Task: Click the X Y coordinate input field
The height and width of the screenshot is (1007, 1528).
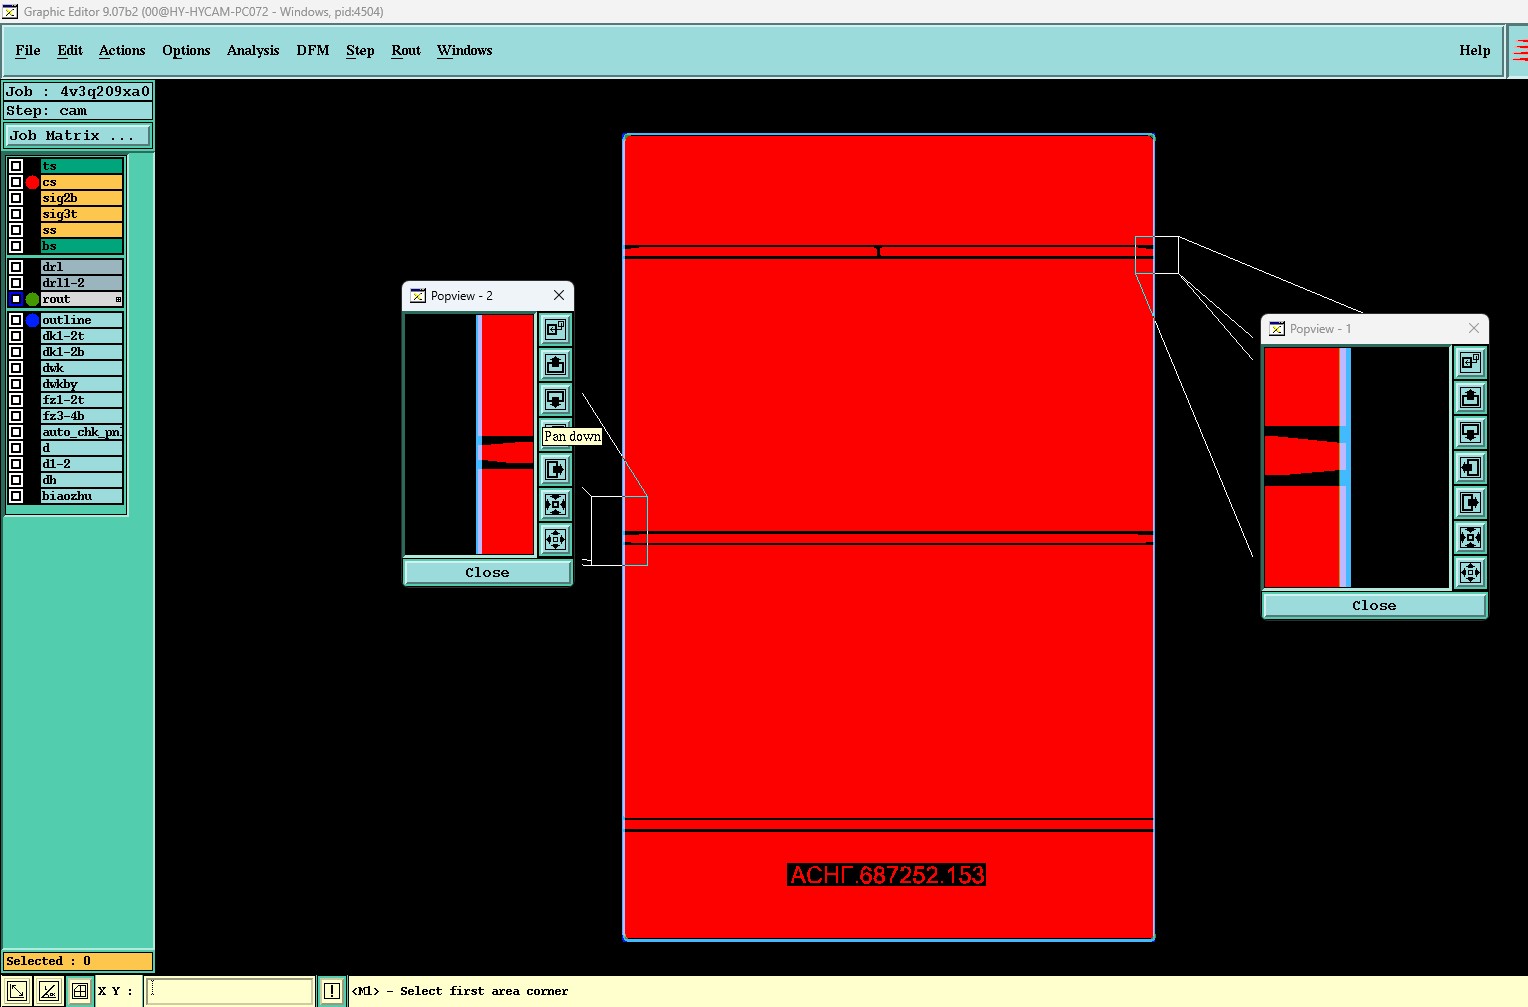Action: pyautogui.click(x=230, y=991)
